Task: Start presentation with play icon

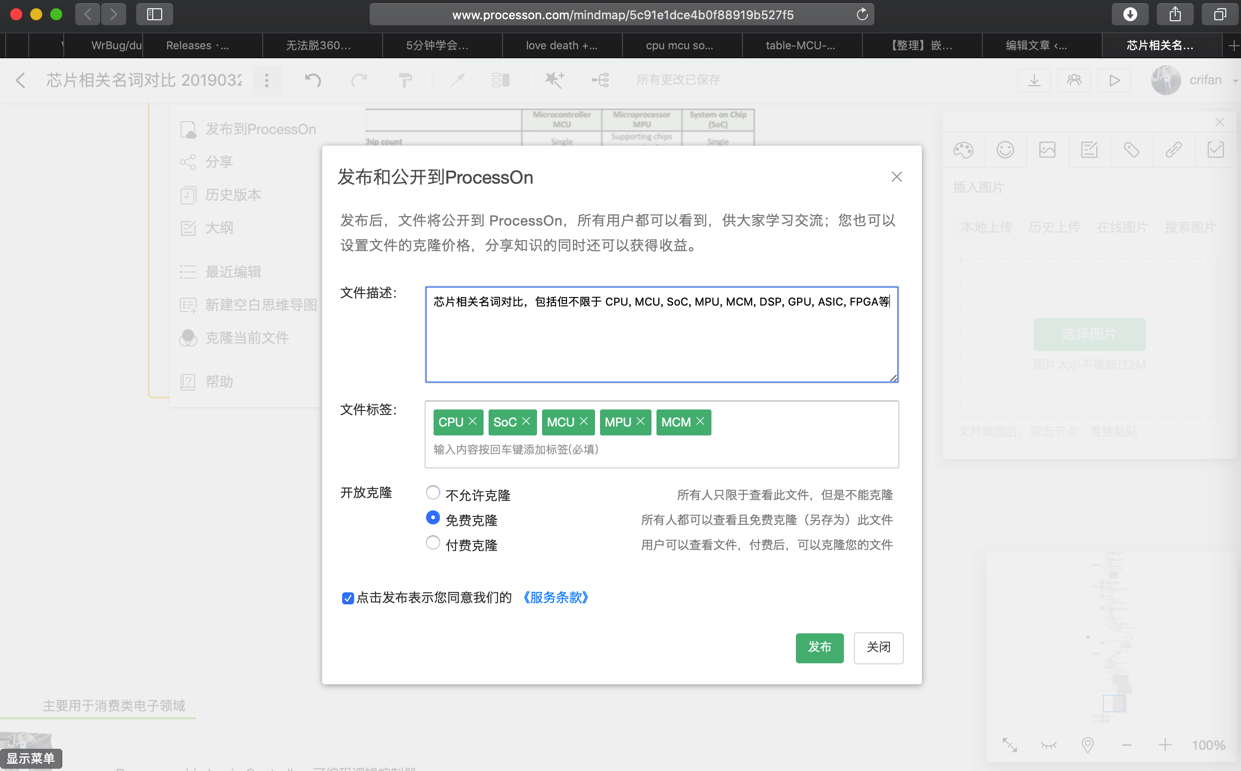Action: point(1114,80)
